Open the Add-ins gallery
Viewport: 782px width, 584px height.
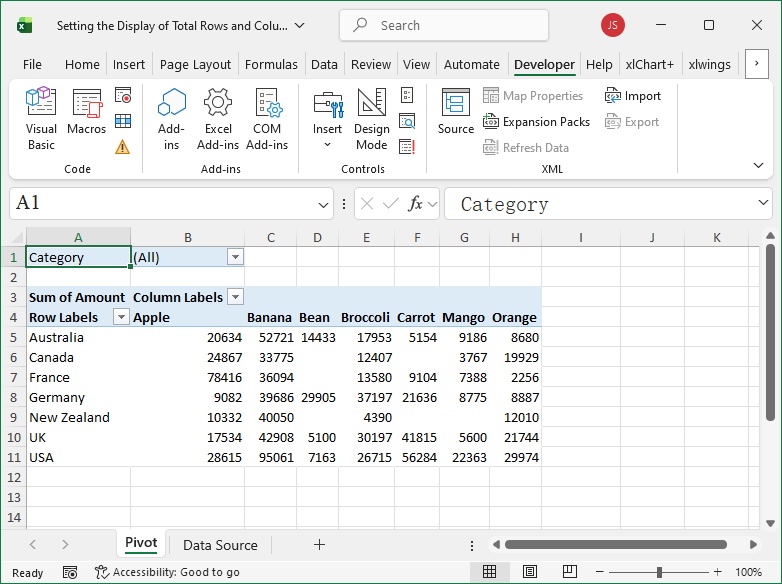[x=171, y=119]
